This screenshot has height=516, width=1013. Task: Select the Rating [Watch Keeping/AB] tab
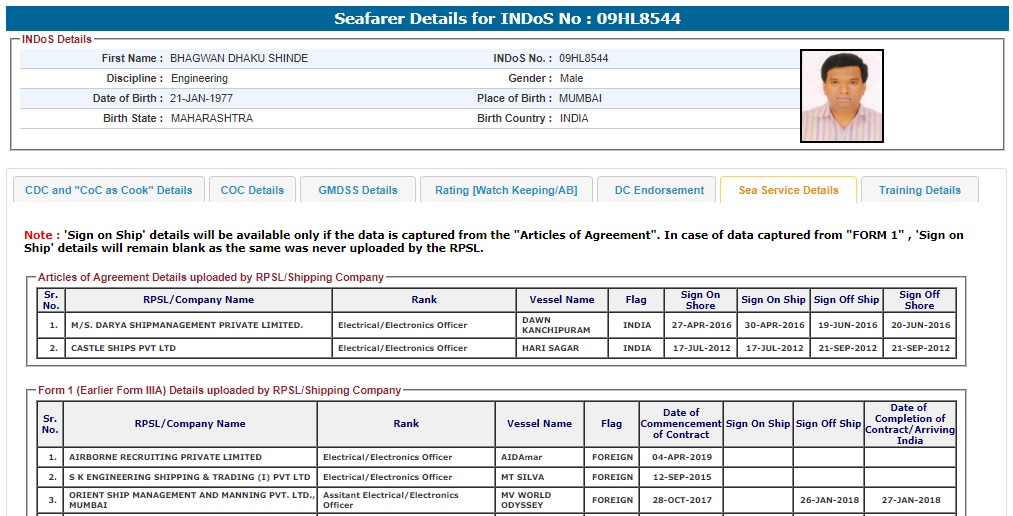point(506,190)
